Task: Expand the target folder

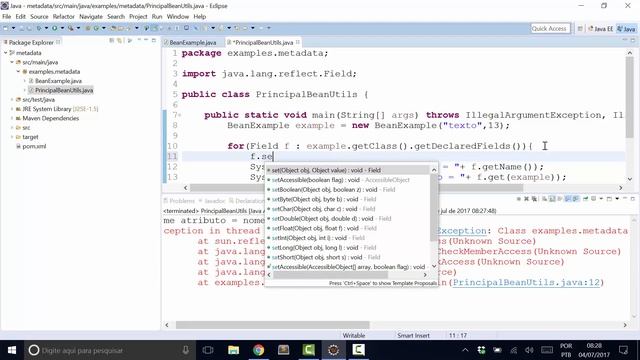Action: click(x=12, y=137)
